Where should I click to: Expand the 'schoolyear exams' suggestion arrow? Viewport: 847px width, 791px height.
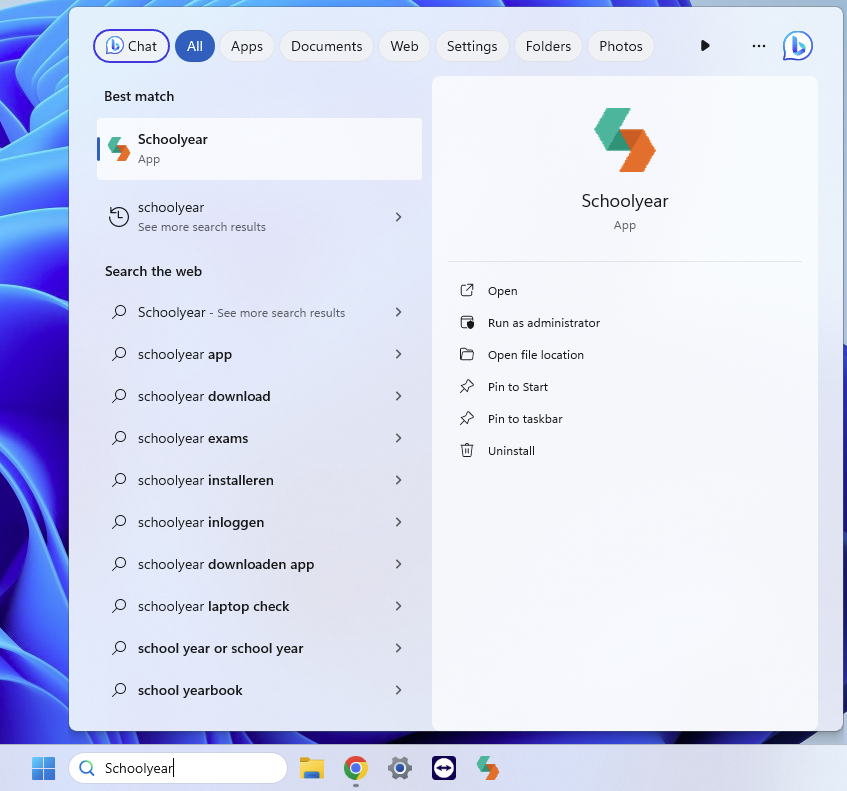(398, 438)
